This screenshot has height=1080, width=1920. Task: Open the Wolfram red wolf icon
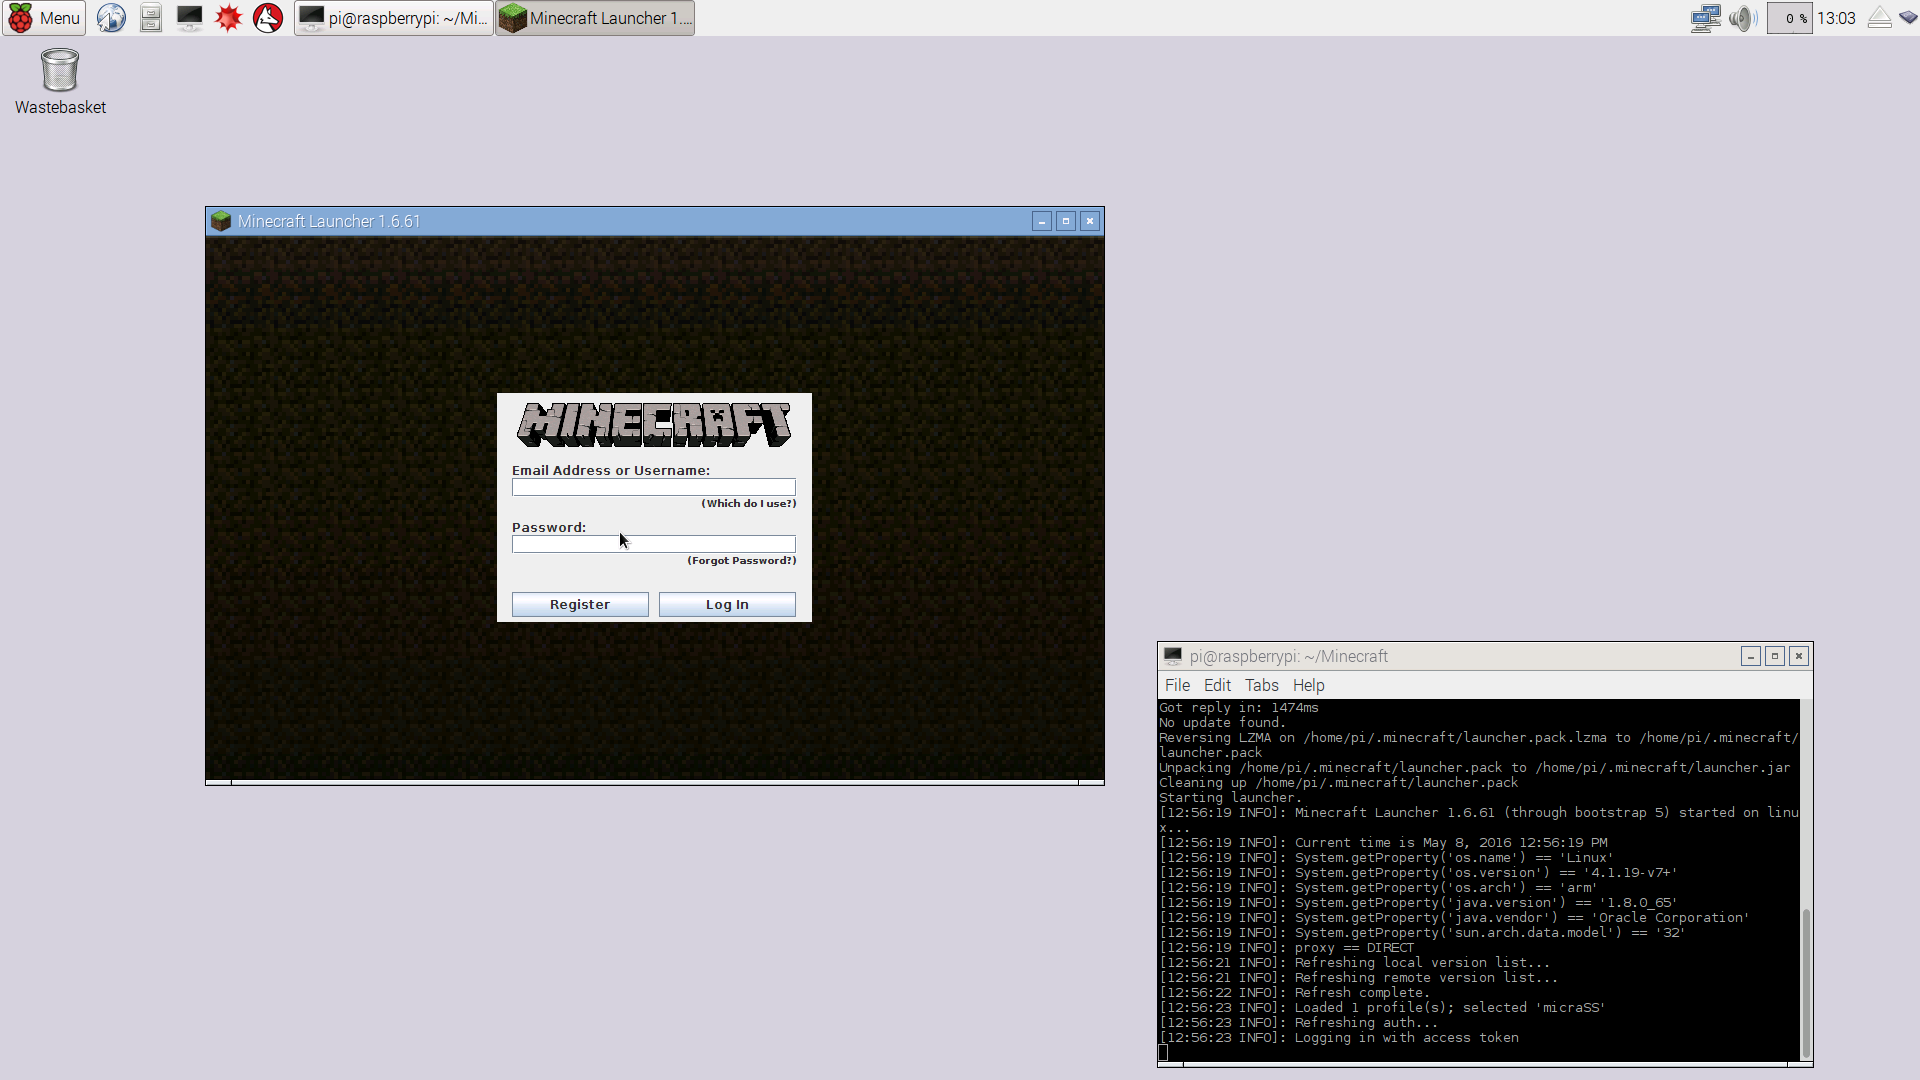click(x=268, y=18)
